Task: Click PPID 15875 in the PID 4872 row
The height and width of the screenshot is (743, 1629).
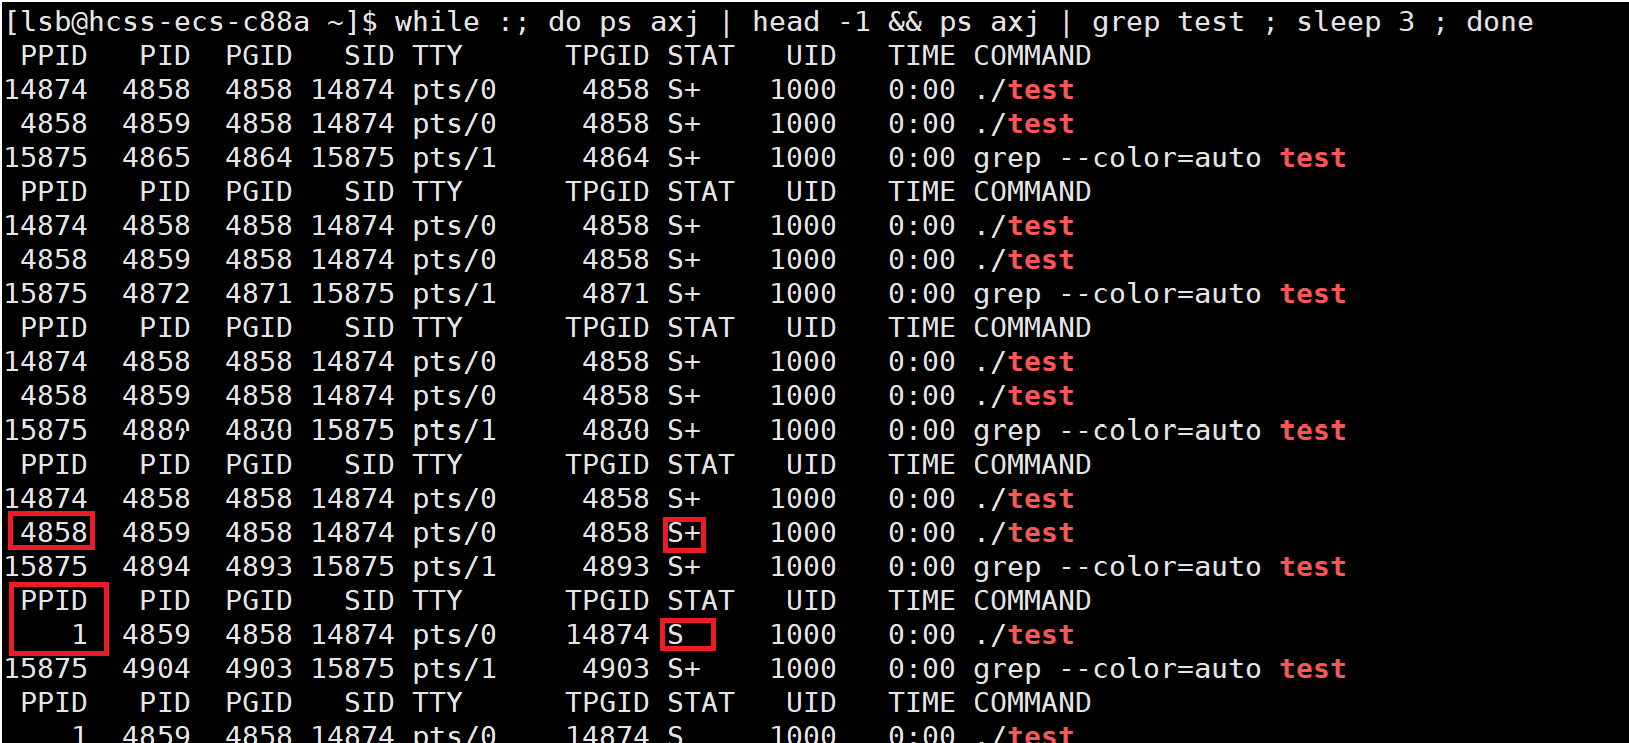Action: pos(46,294)
